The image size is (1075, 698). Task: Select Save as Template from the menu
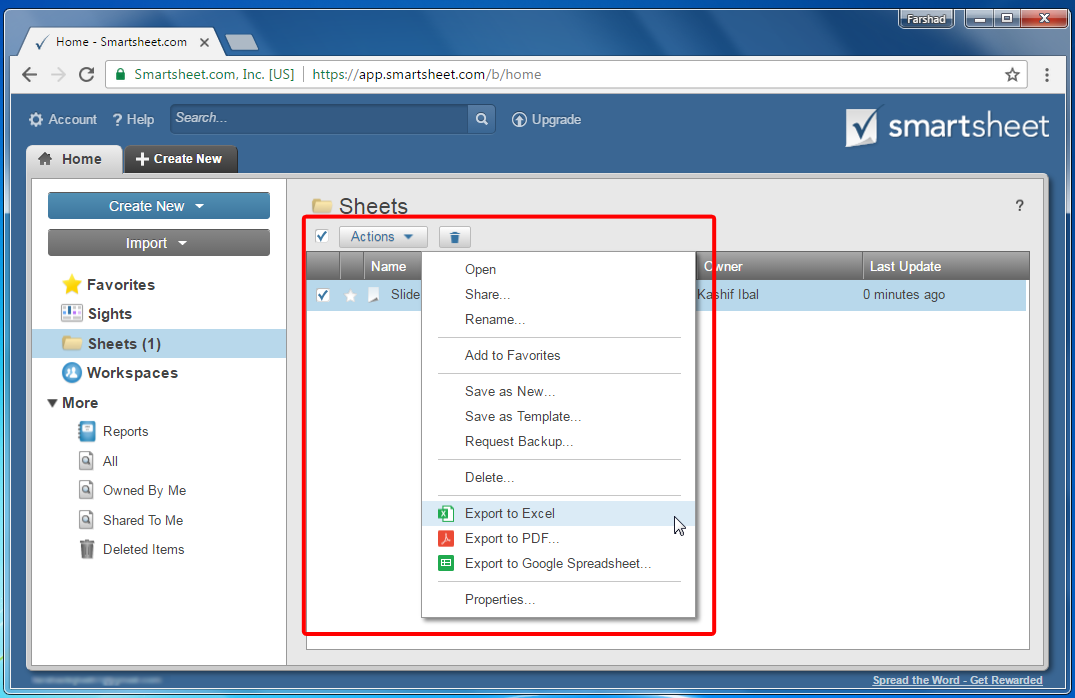521,416
